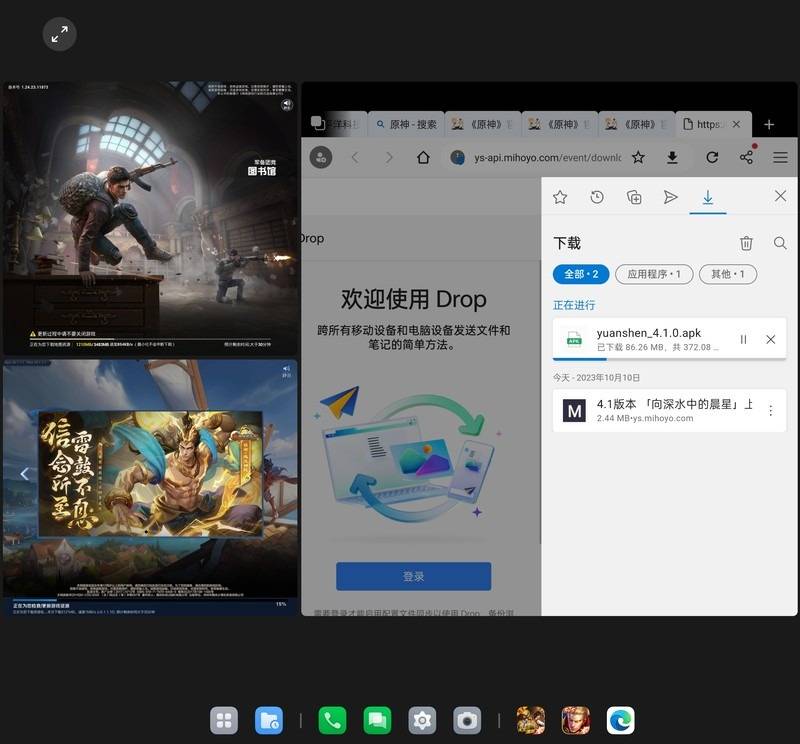Open the browser hamburger menu
Screen dimensions: 800x744
[780, 158]
